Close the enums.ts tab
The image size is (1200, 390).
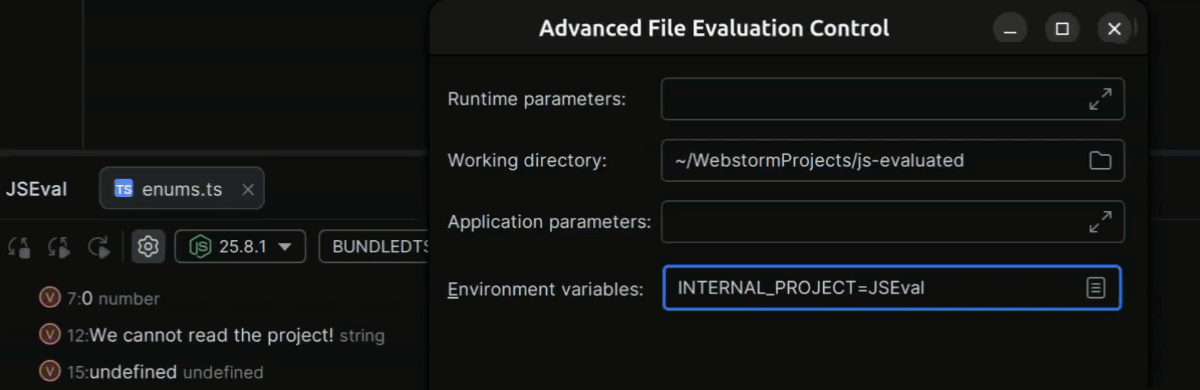click(248, 189)
